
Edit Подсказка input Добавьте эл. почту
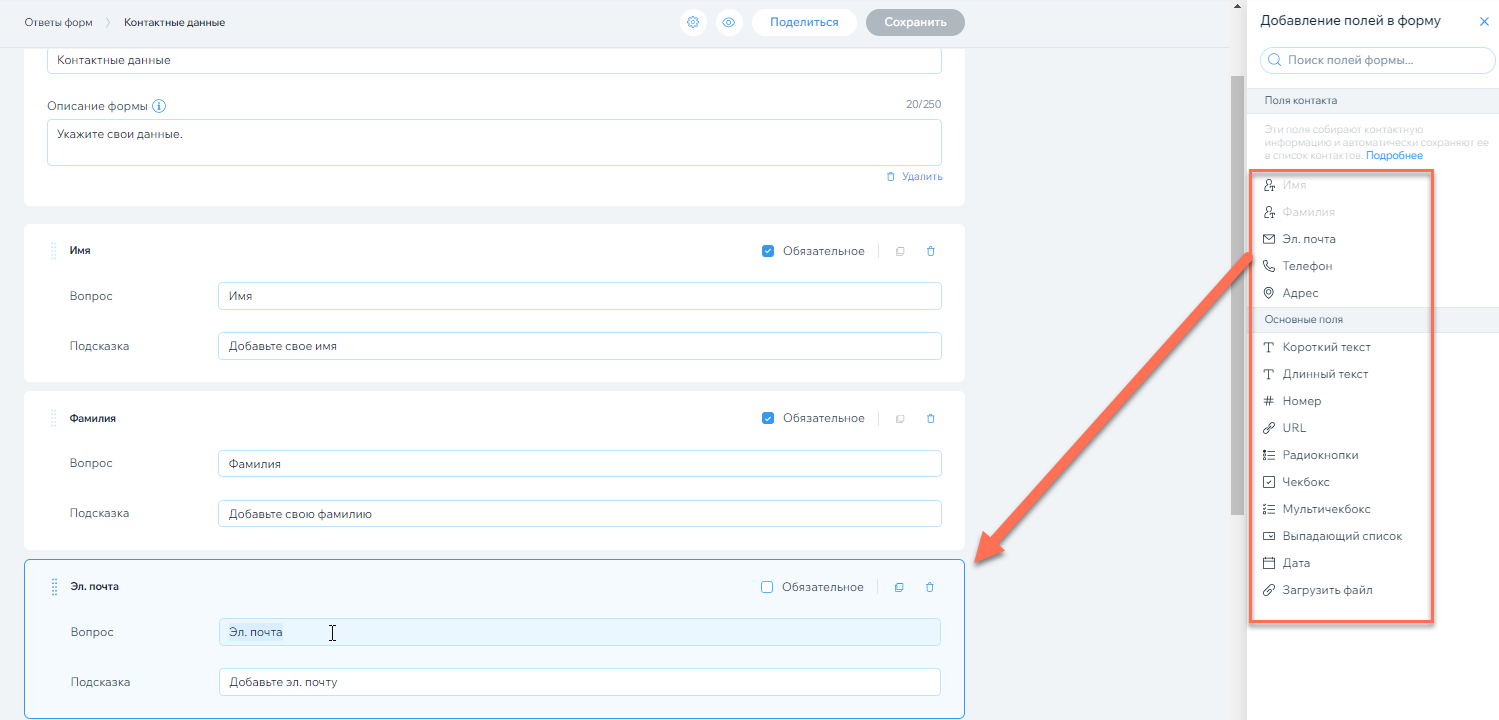click(580, 682)
